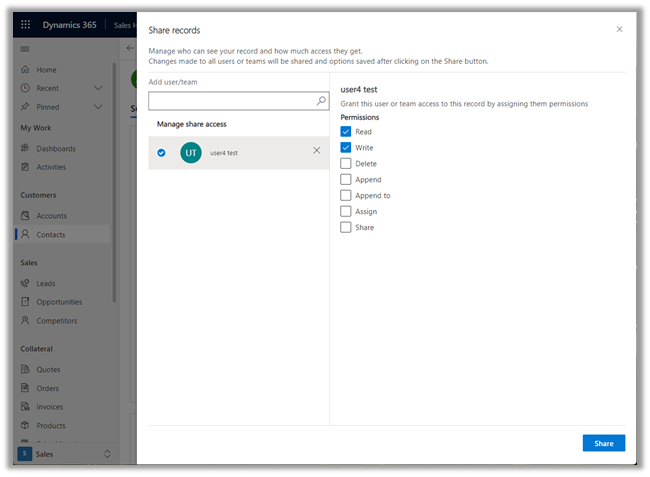Uncheck the Write permission
650x477 pixels.
pos(346,147)
